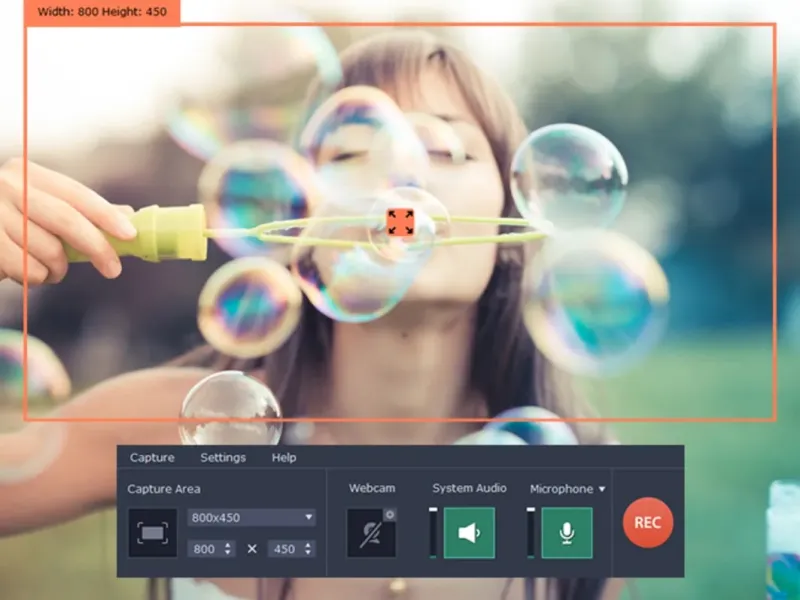This screenshot has width=800, height=600.
Task: Increase capture width with up arrow
Action: point(228,545)
